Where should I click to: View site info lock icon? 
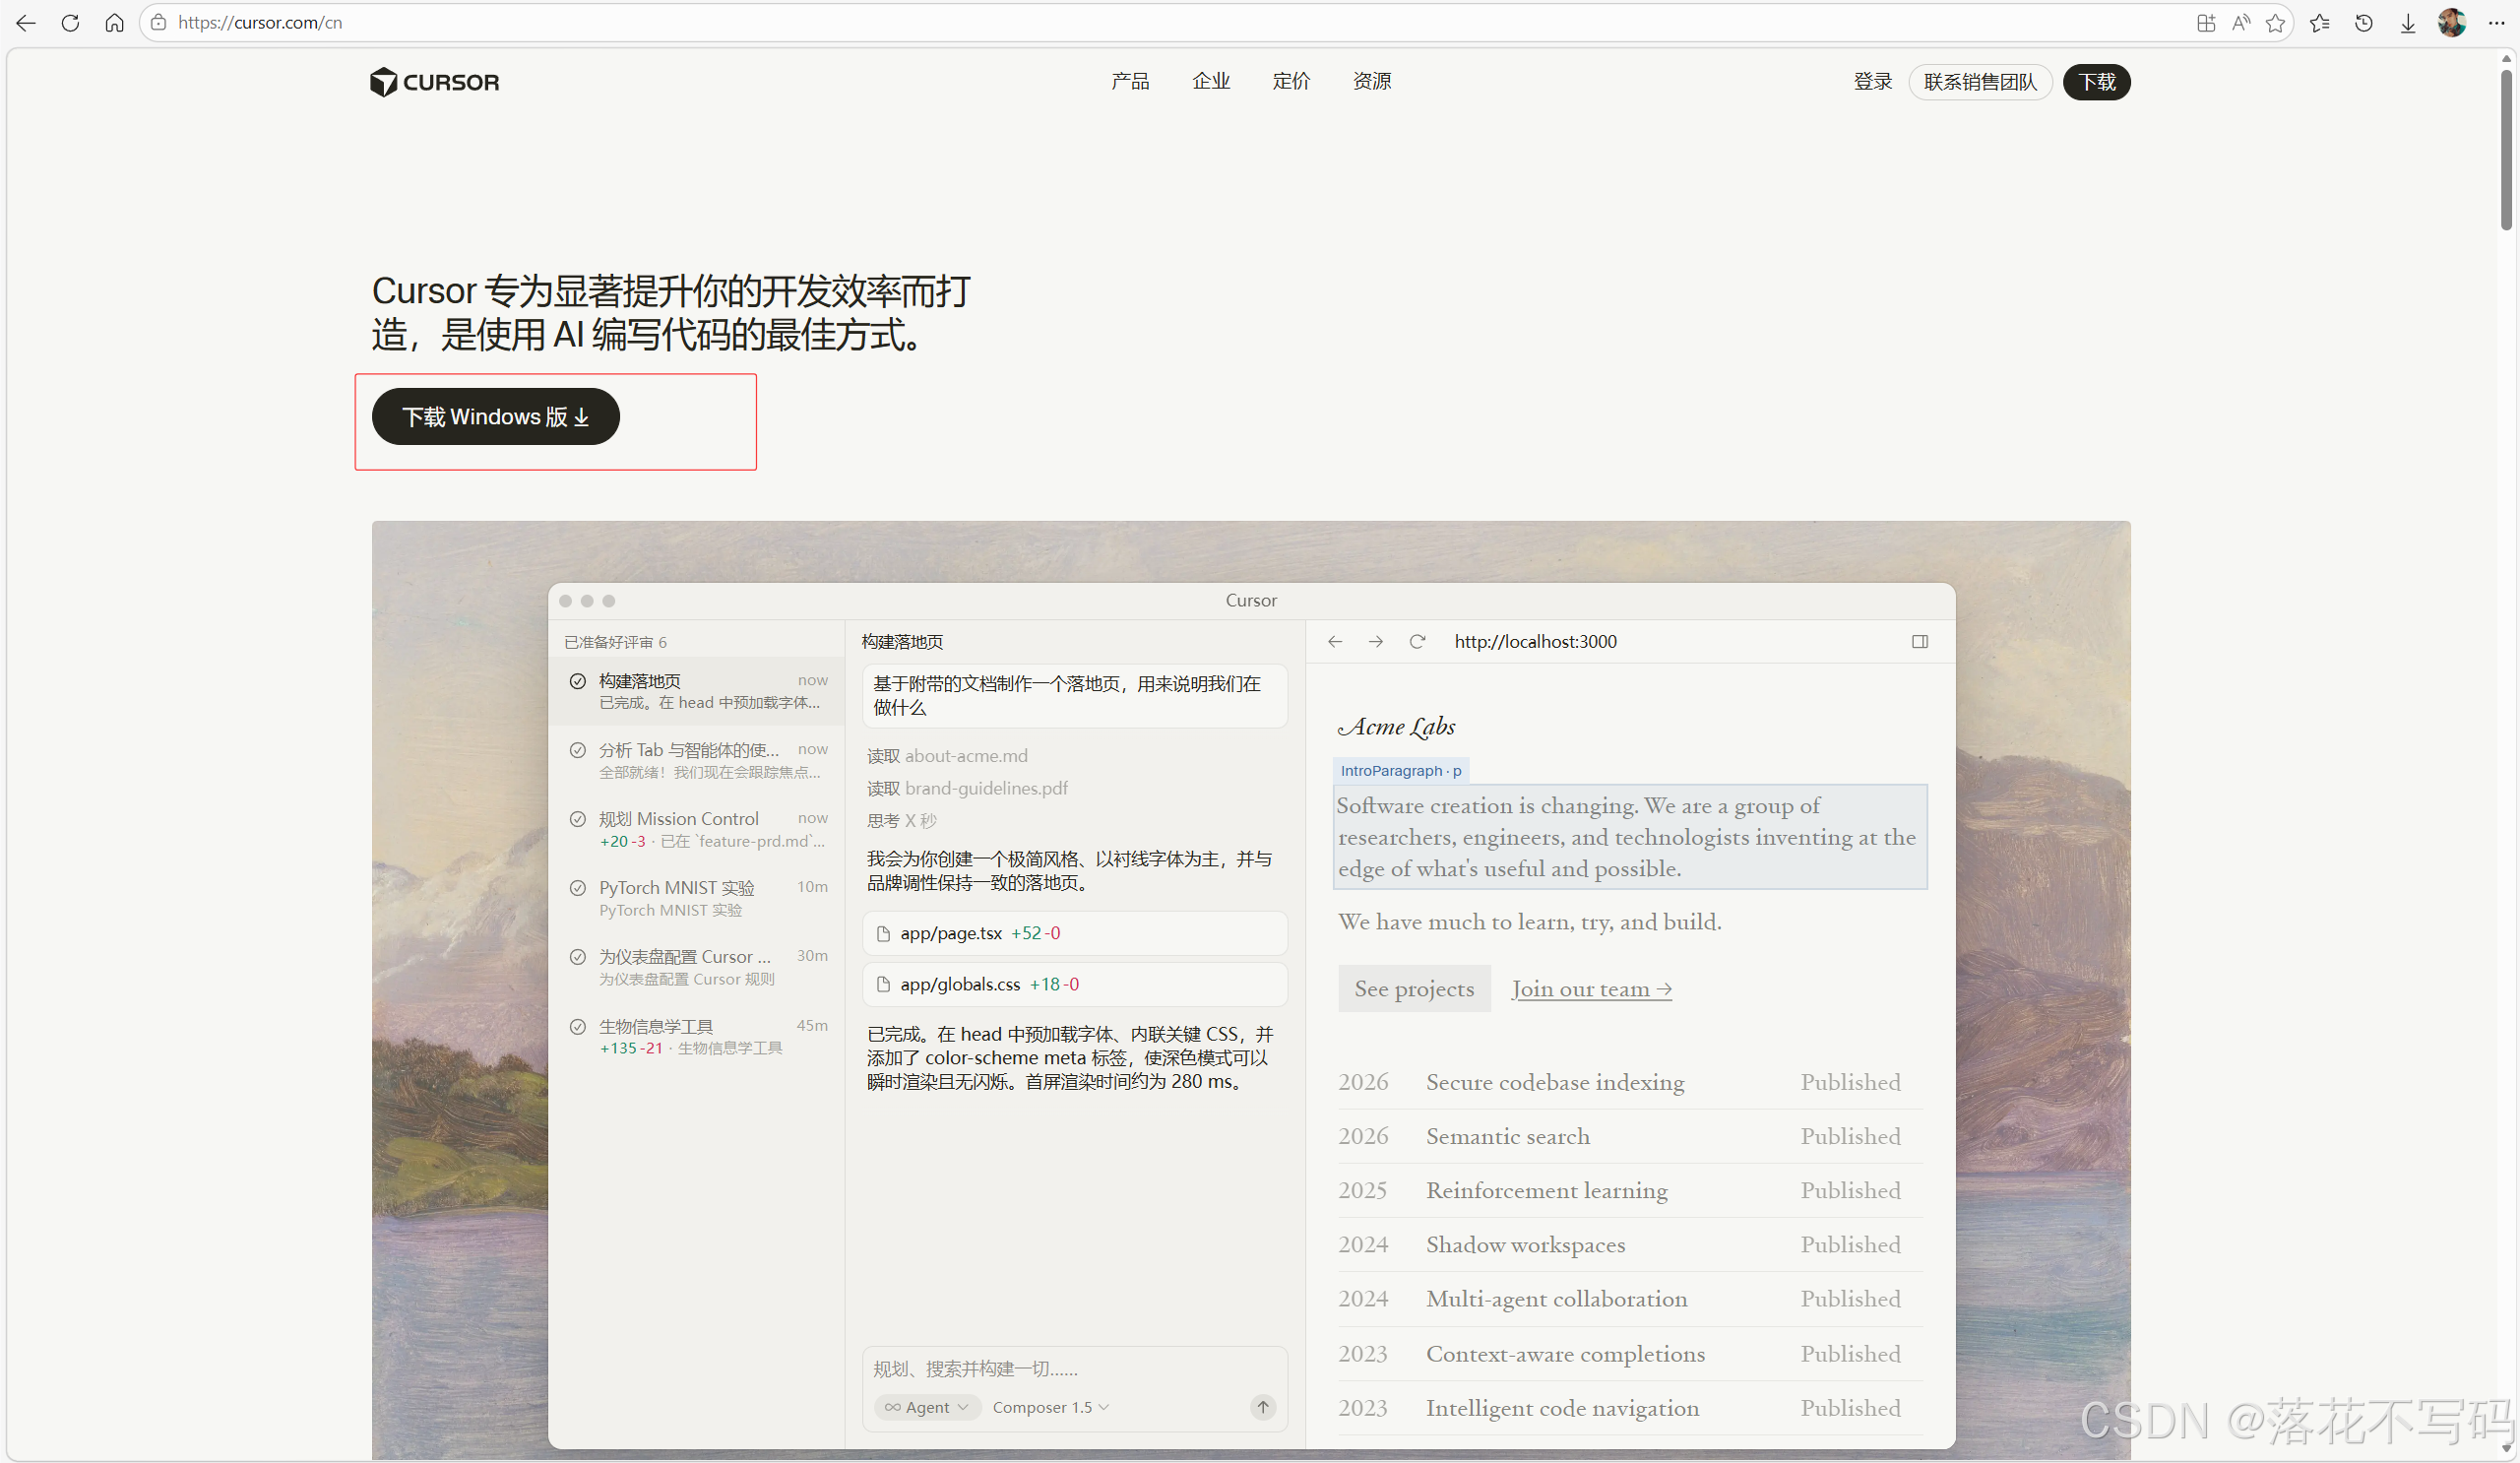(x=158, y=23)
